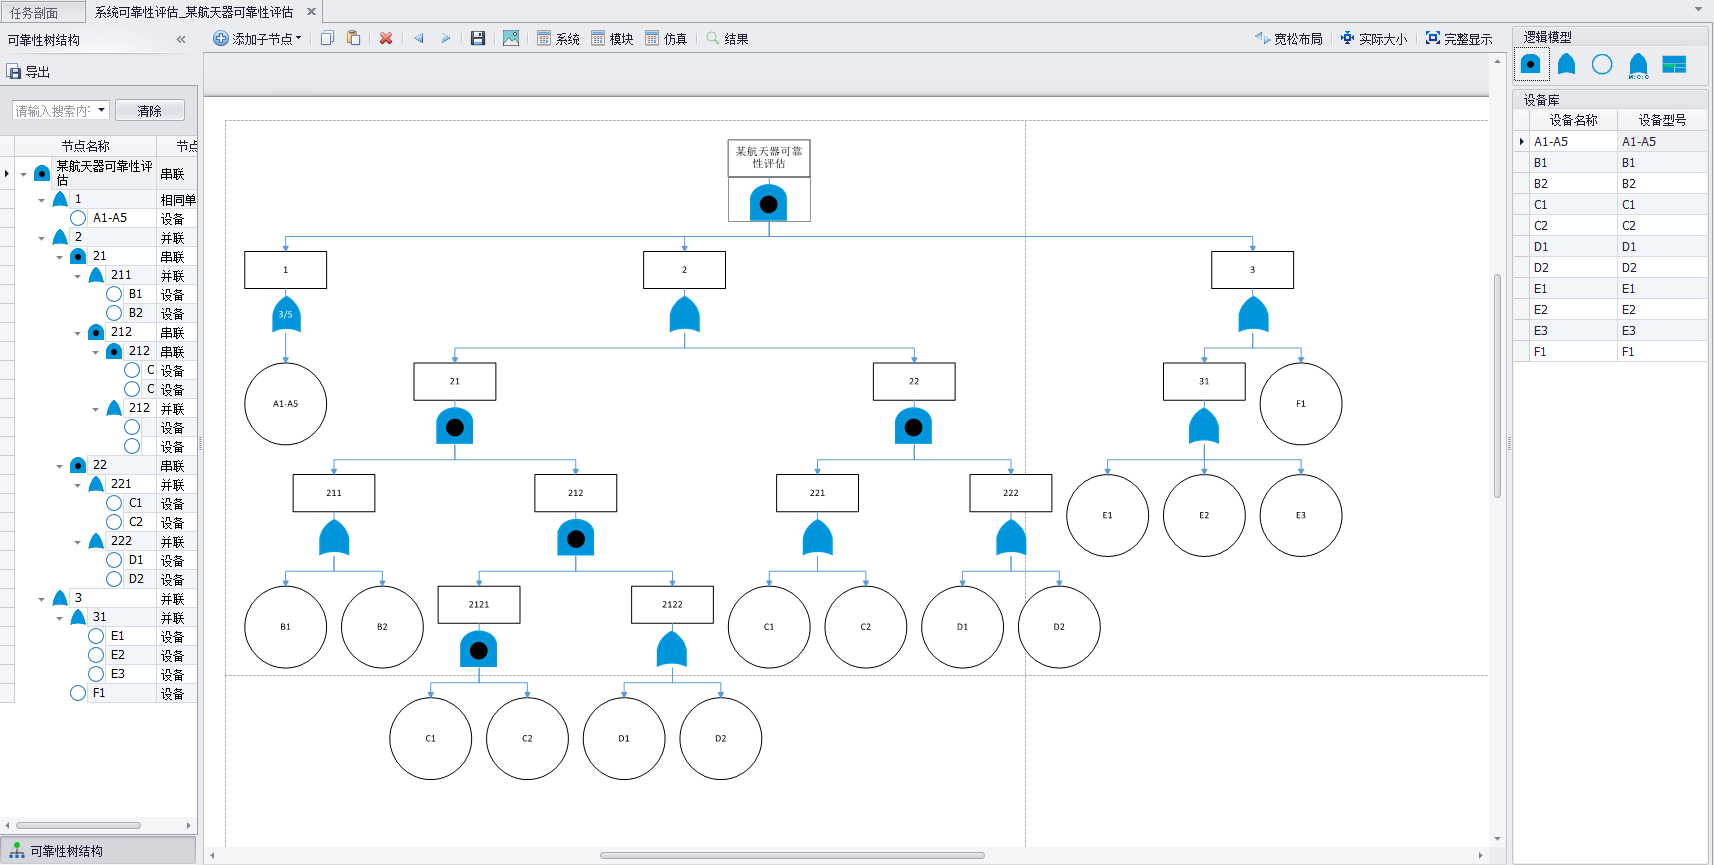Click the series gate under diagram node 21

coord(455,426)
